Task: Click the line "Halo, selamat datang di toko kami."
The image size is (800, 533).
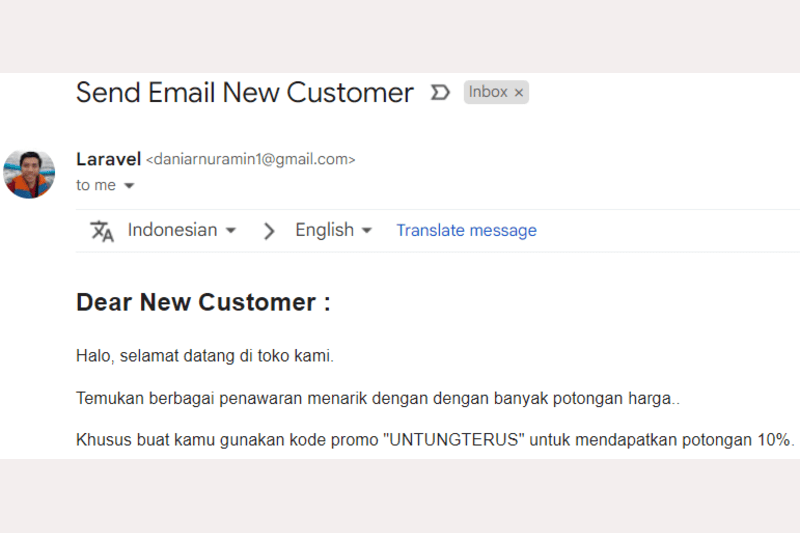Action: (x=205, y=355)
